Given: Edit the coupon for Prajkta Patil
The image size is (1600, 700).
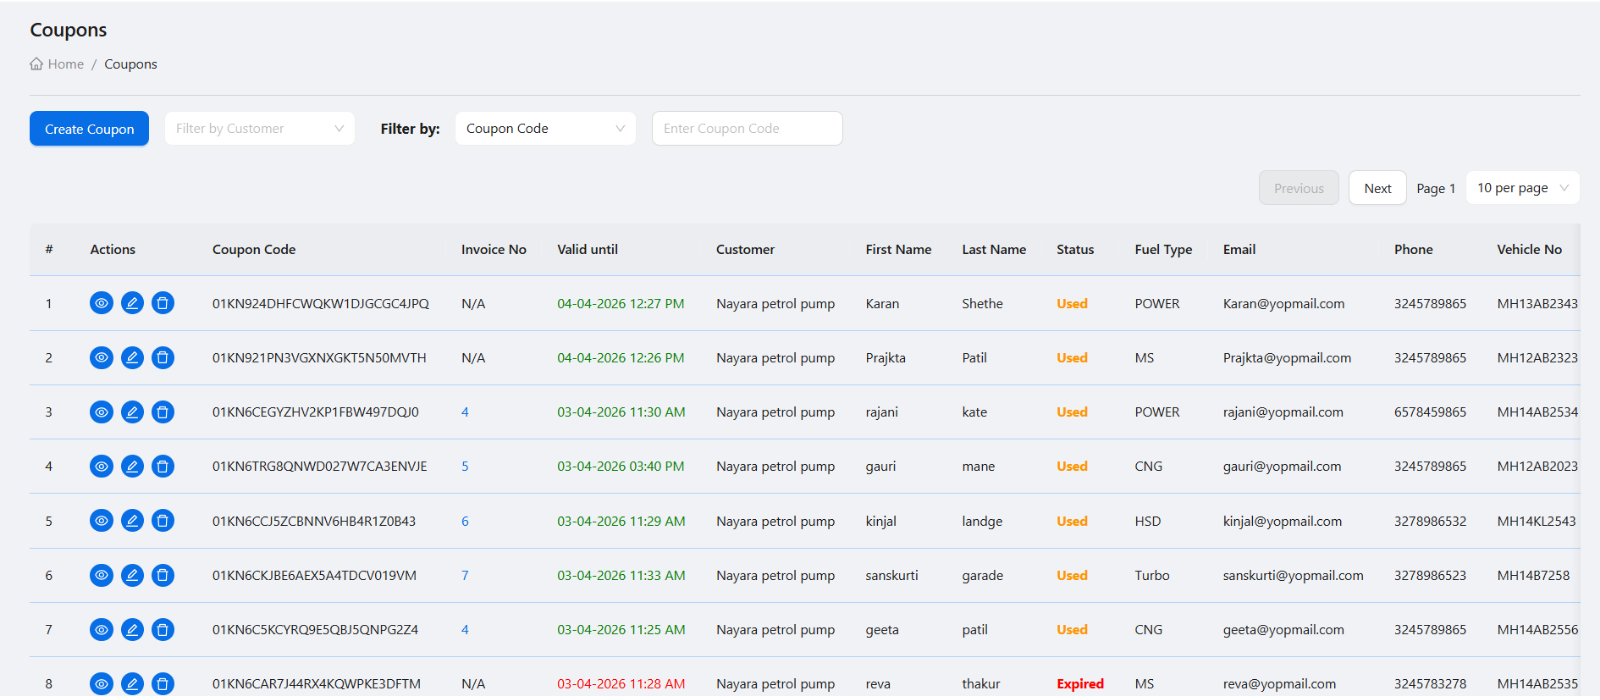Looking at the screenshot, I should pyautogui.click(x=132, y=357).
